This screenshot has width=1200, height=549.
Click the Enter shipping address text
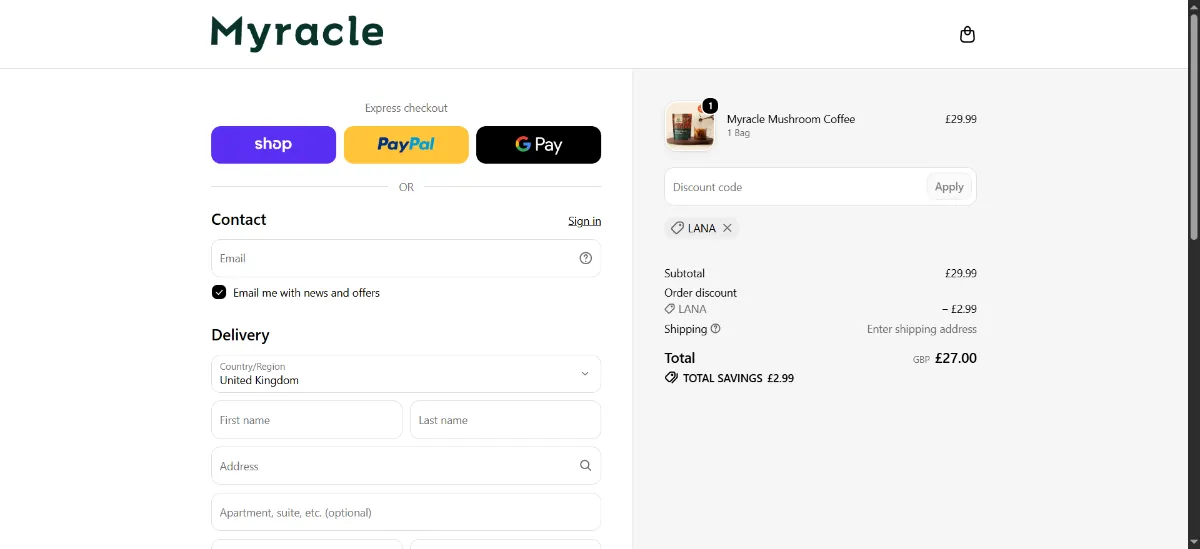pos(922,329)
